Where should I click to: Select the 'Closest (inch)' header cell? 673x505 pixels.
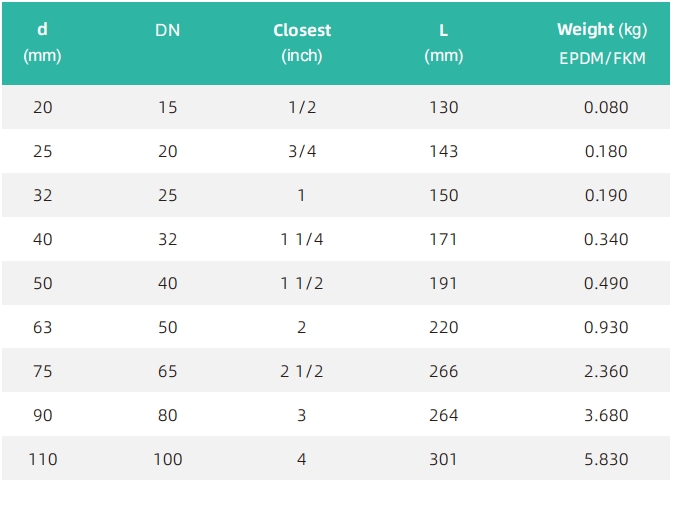[302, 43]
